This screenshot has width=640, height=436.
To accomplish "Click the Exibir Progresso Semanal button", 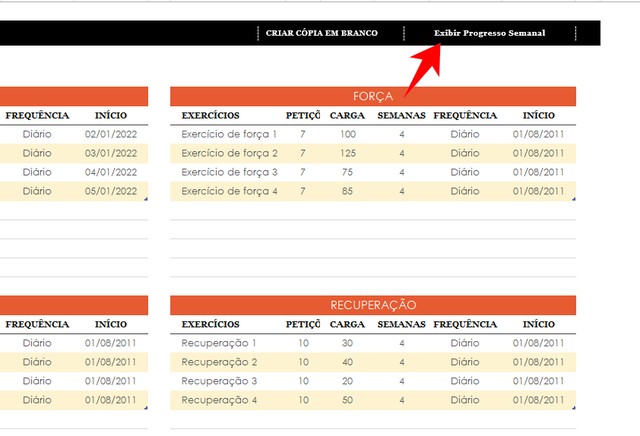I will (x=489, y=33).
